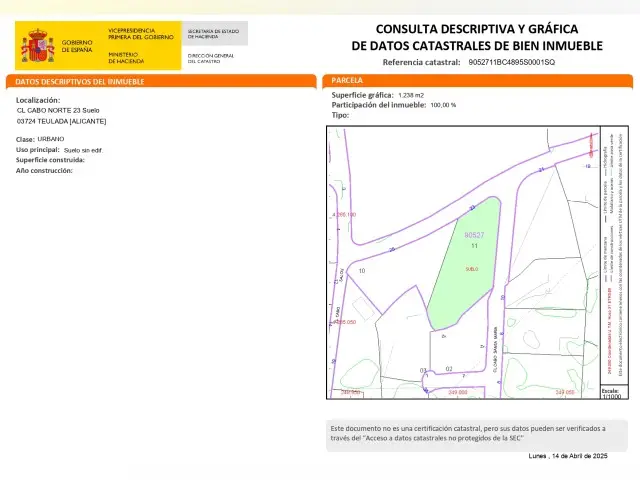640x480 pixels.
Task: Click the '1.238 m2' surface value
Action: tap(411, 95)
